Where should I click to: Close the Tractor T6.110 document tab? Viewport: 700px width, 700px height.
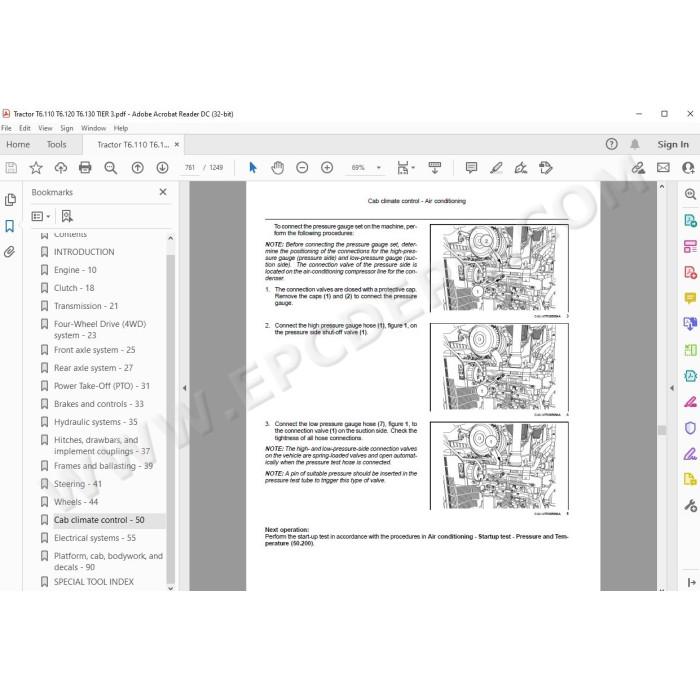177,144
